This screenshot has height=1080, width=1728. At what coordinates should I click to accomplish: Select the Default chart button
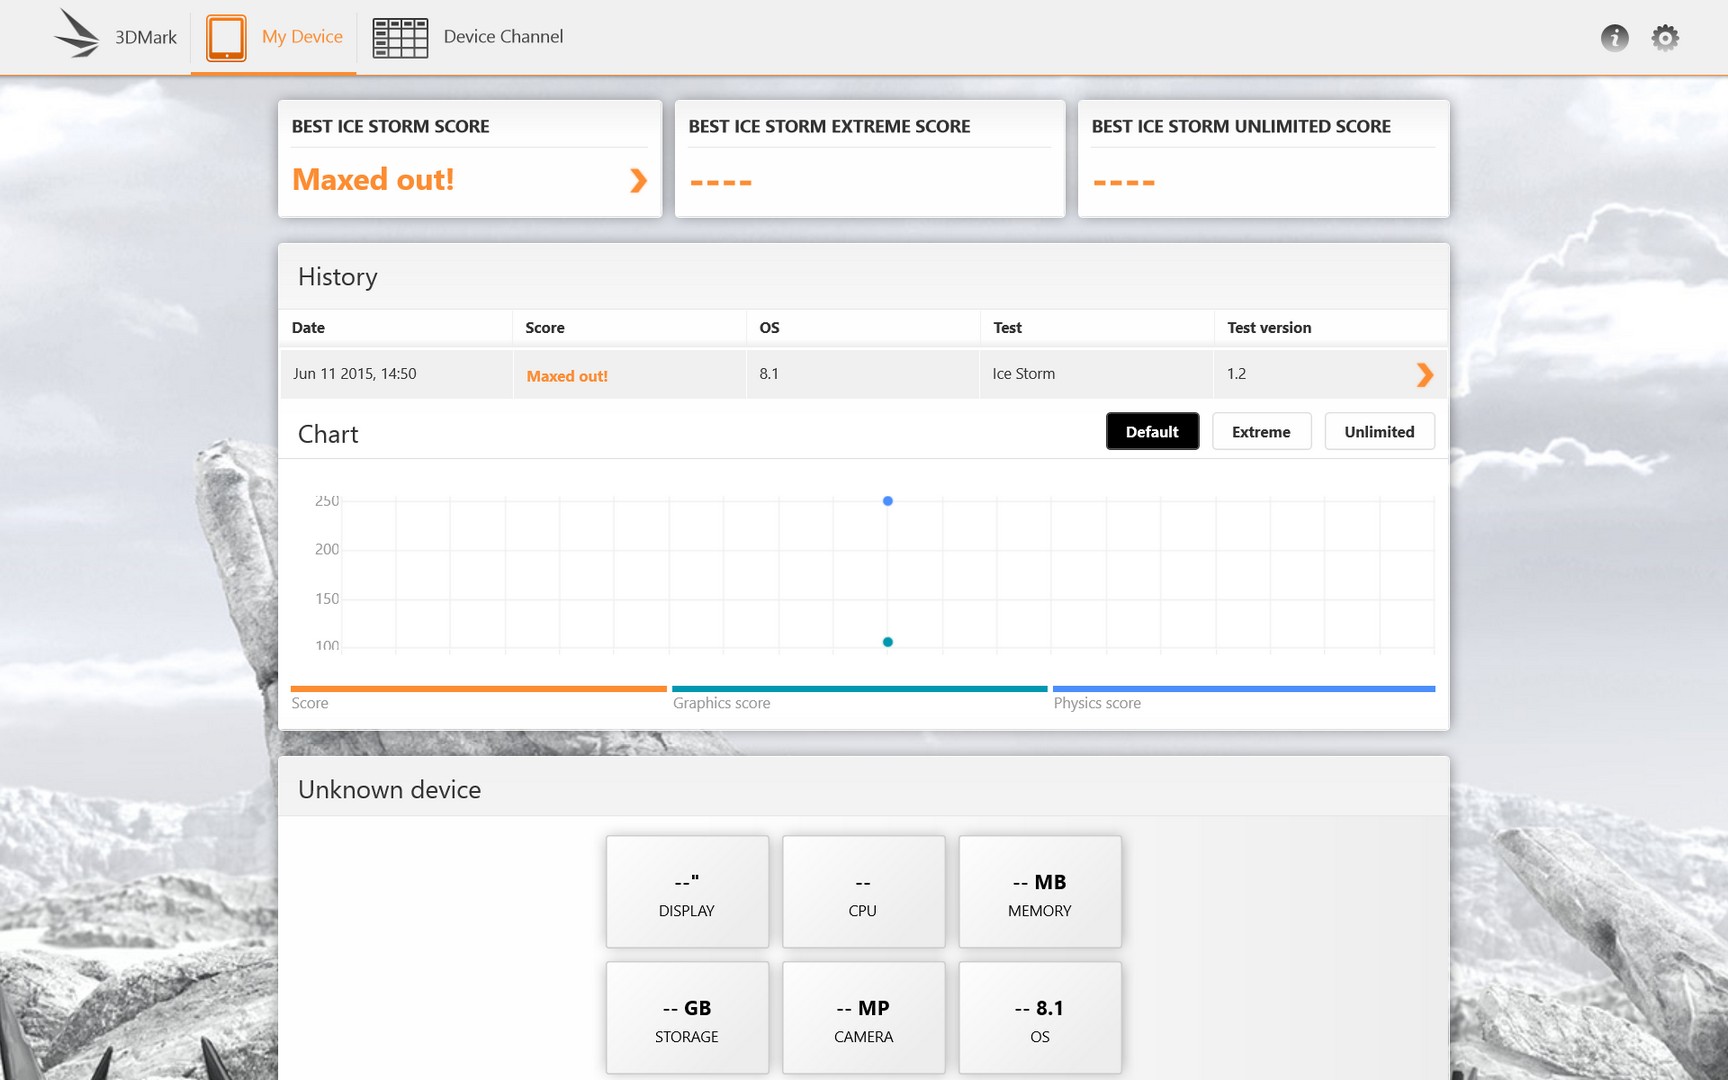[x=1152, y=432]
